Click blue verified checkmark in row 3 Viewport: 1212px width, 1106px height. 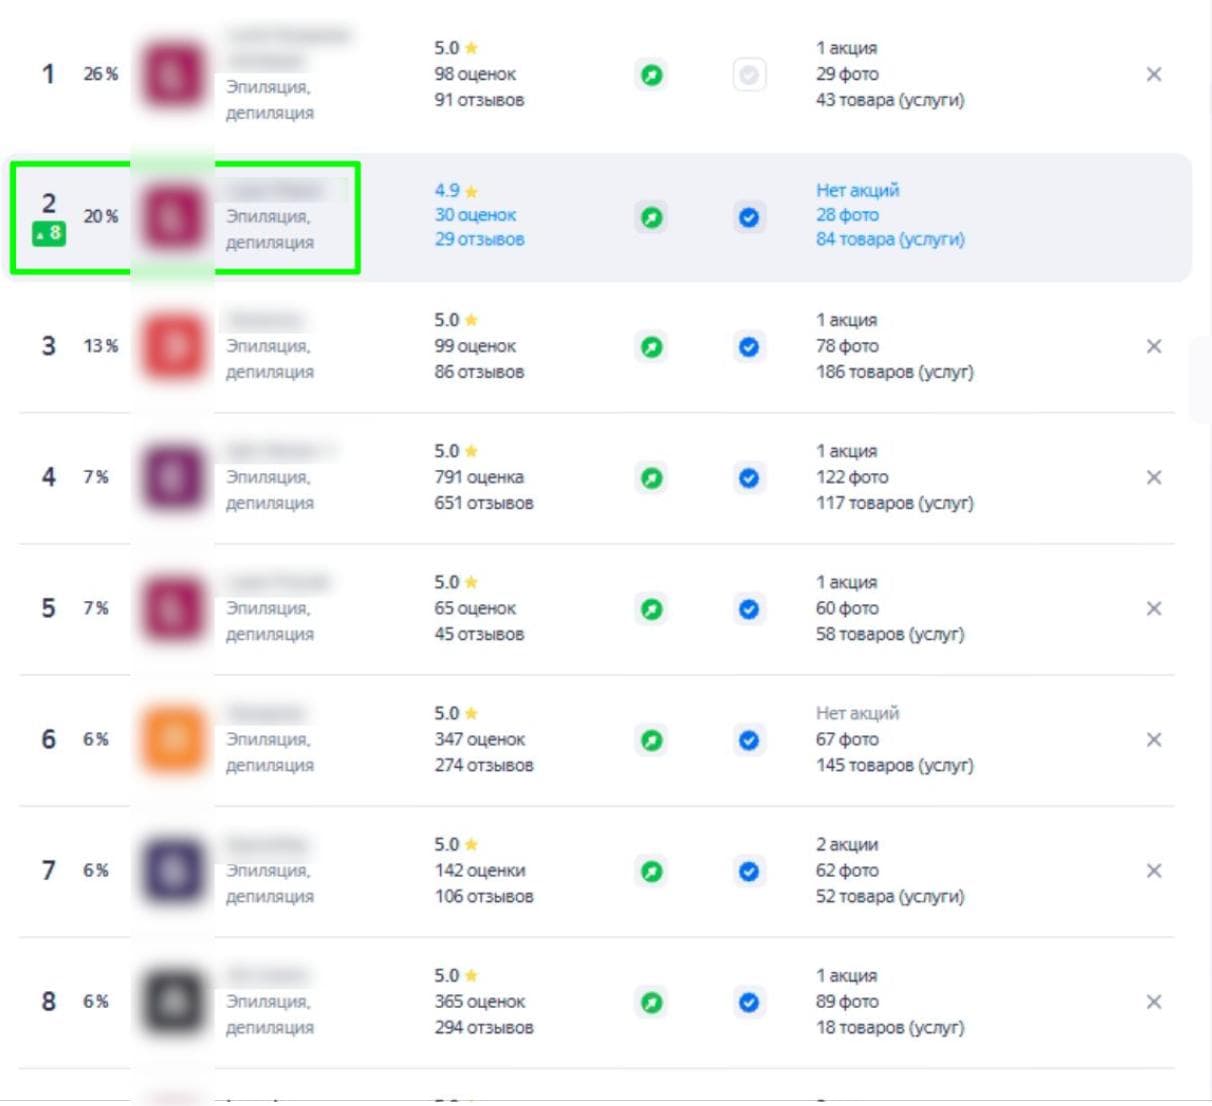click(x=748, y=347)
